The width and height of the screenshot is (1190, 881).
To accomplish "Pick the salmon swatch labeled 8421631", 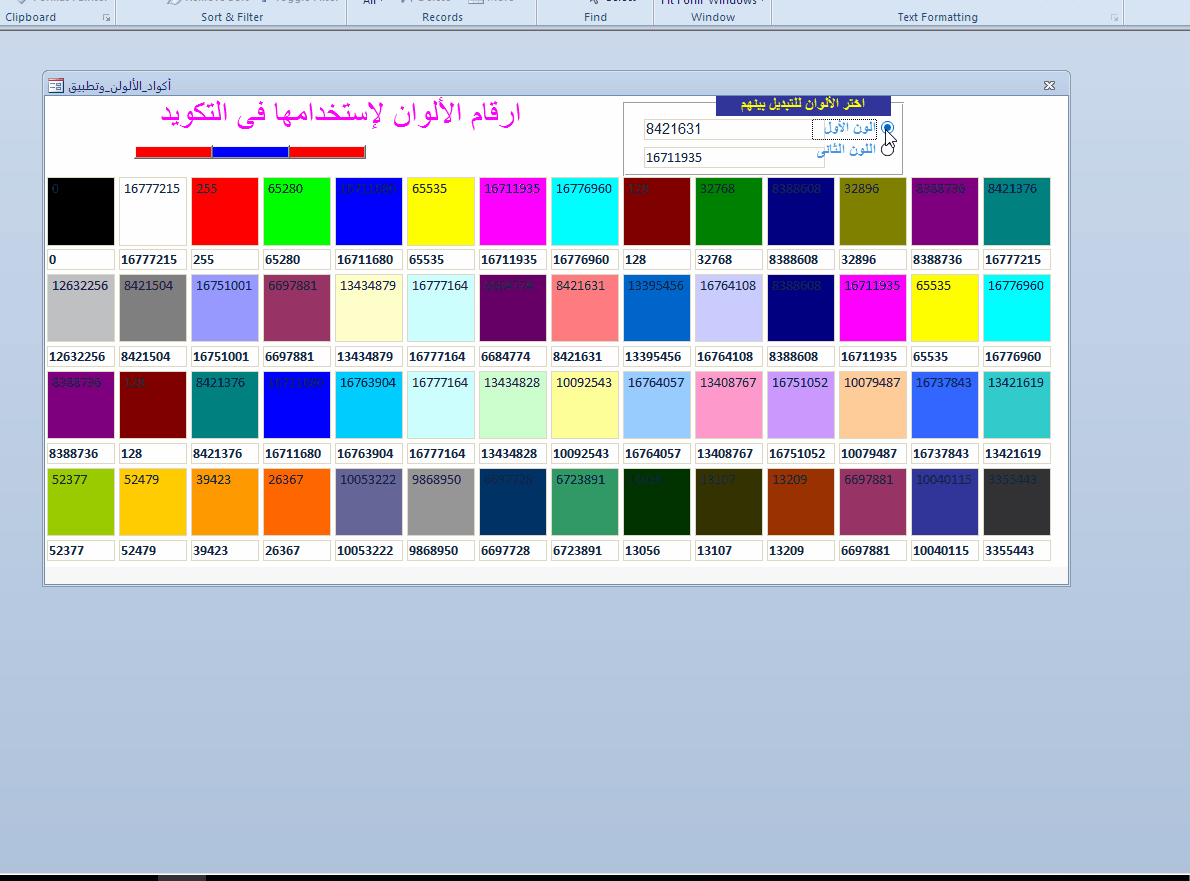I will pyautogui.click(x=584, y=309).
